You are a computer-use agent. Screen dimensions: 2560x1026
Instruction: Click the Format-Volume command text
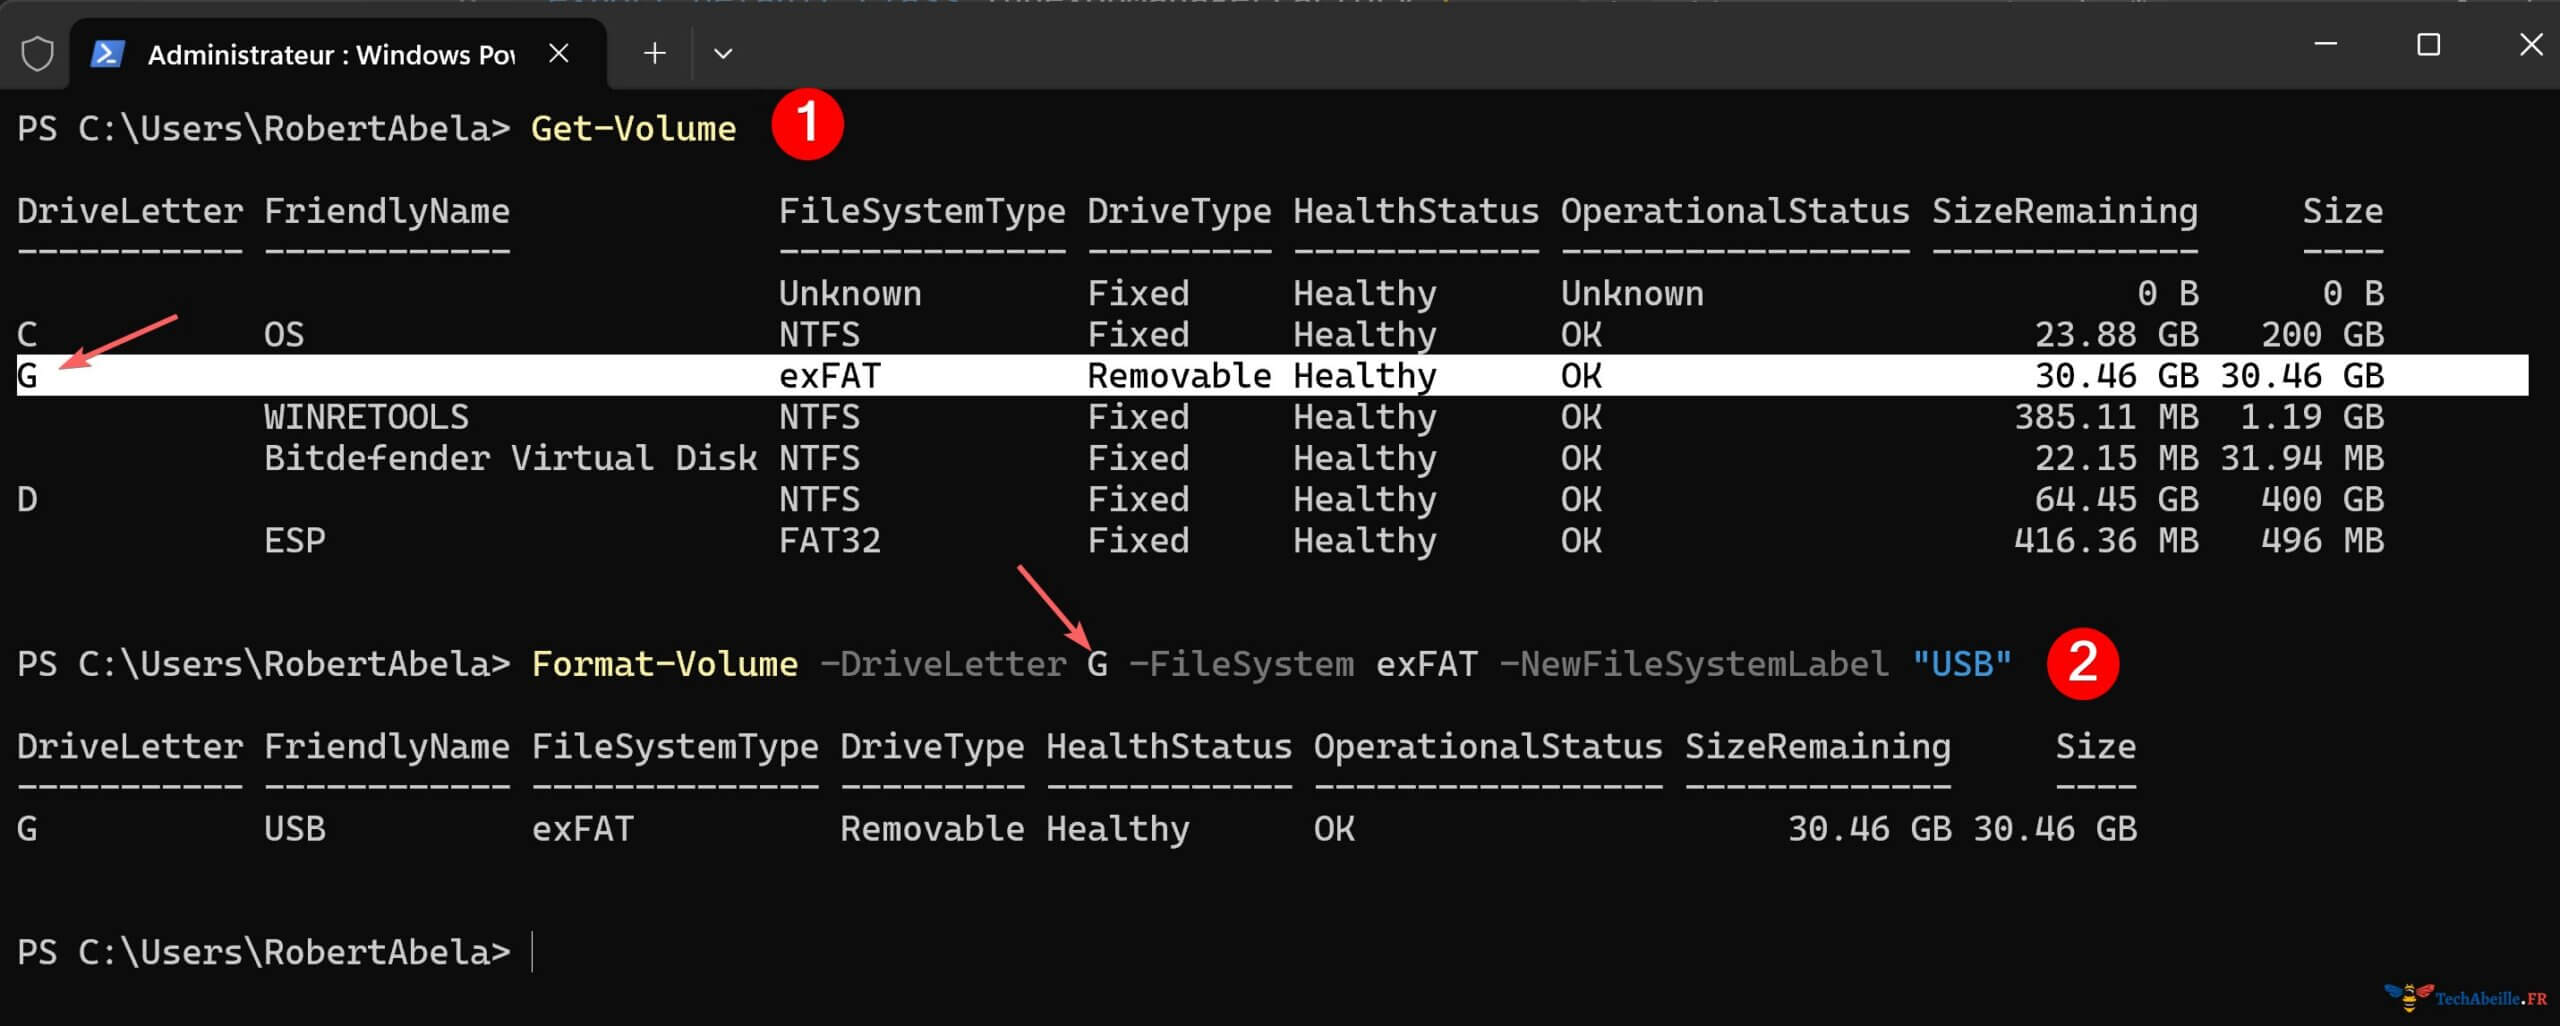coord(664,663)
